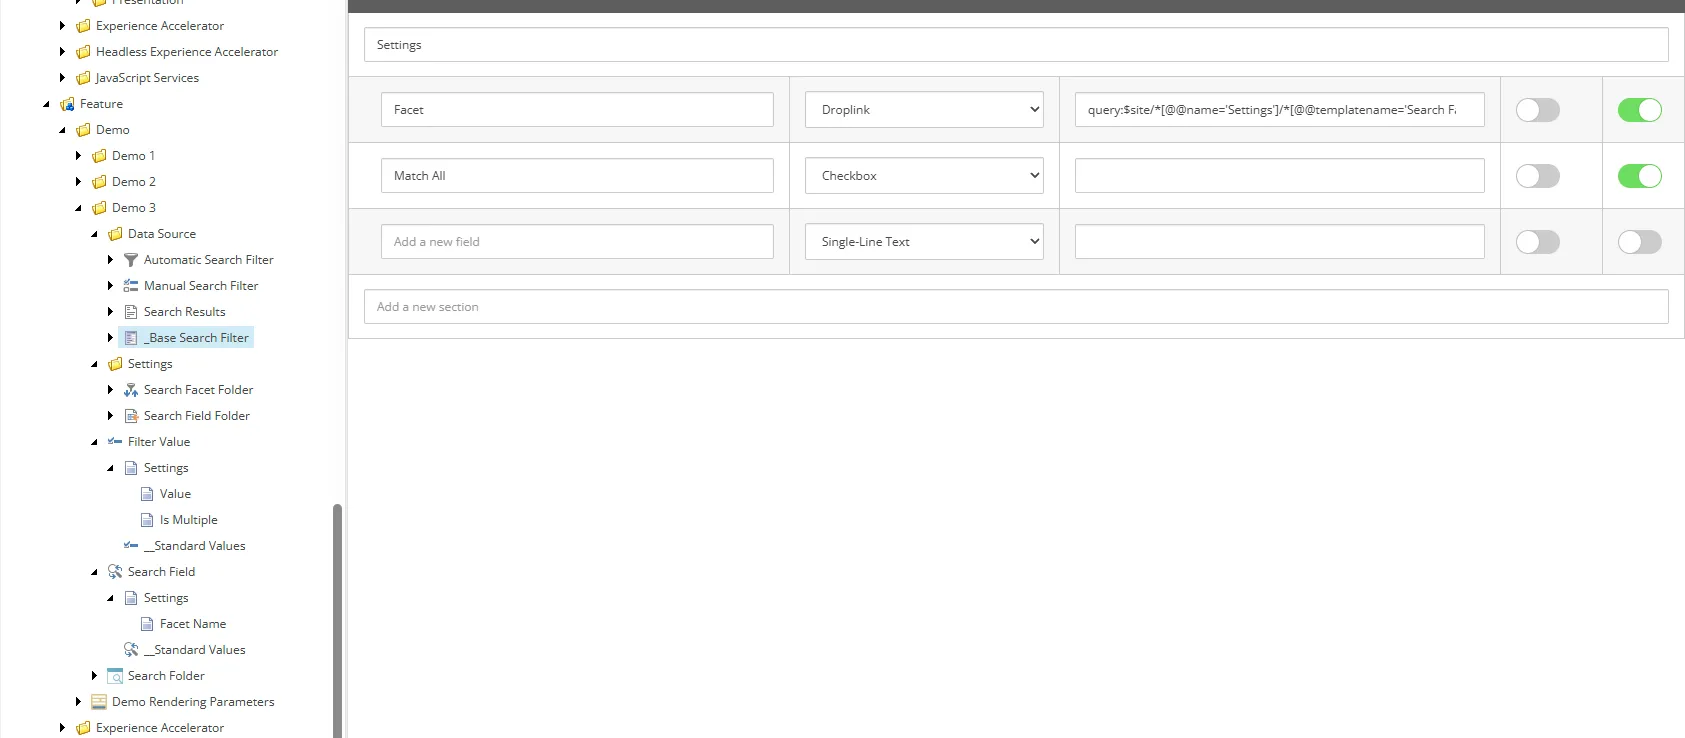Click the Manual Search Filter icon
This screenshot has width=1685, height=738.
tap(131, 286)
